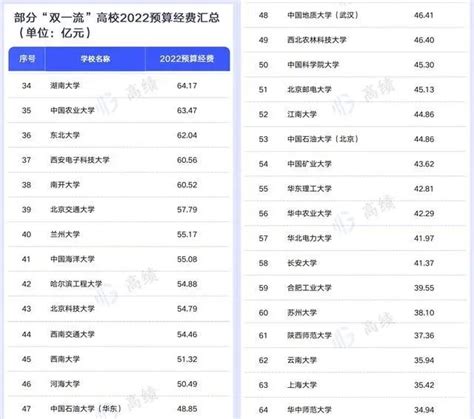Click the 兰州大学 entry

[65, 234]
